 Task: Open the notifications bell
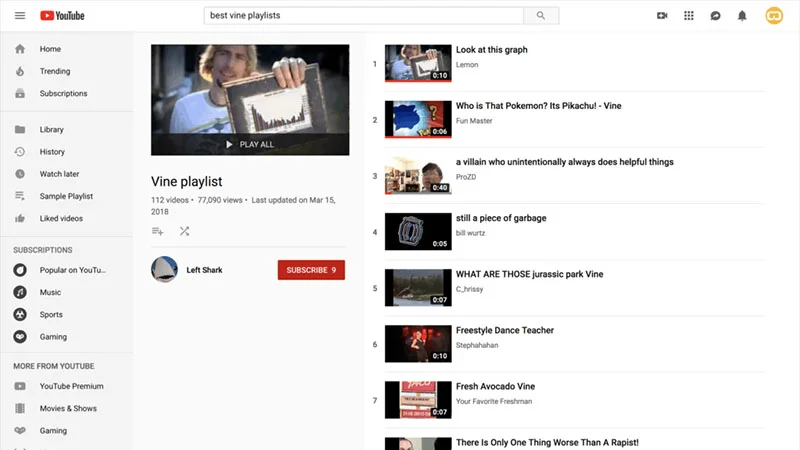tap(742, 15)
